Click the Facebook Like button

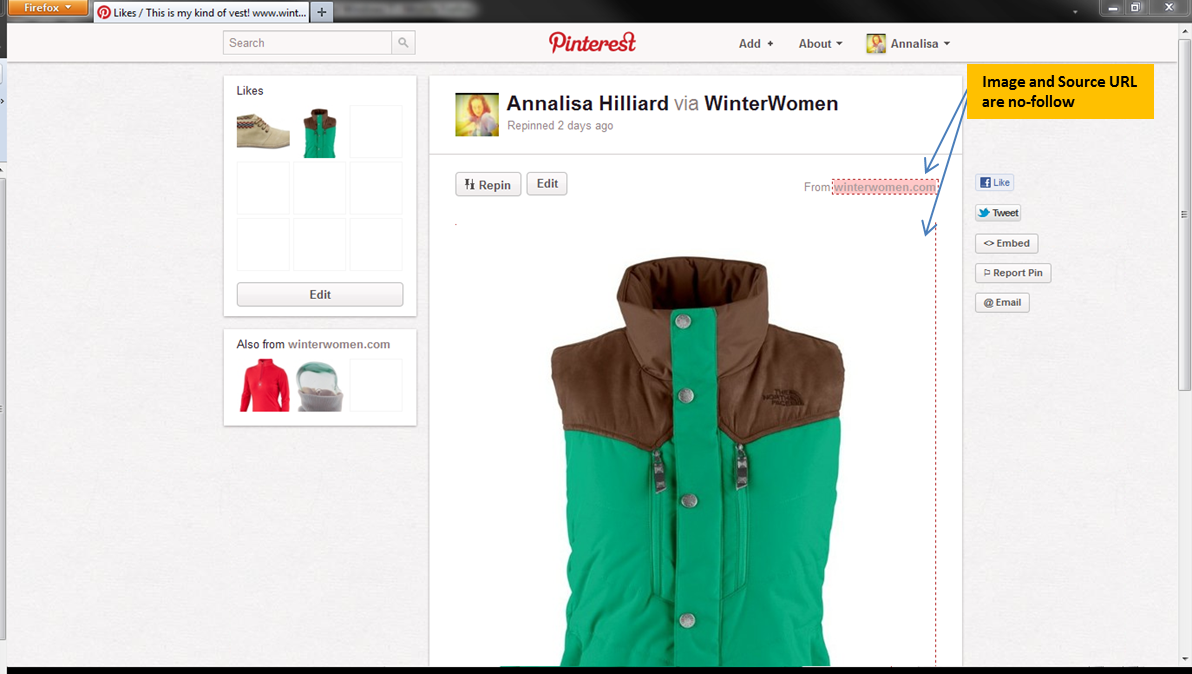[x=994, y=182]
